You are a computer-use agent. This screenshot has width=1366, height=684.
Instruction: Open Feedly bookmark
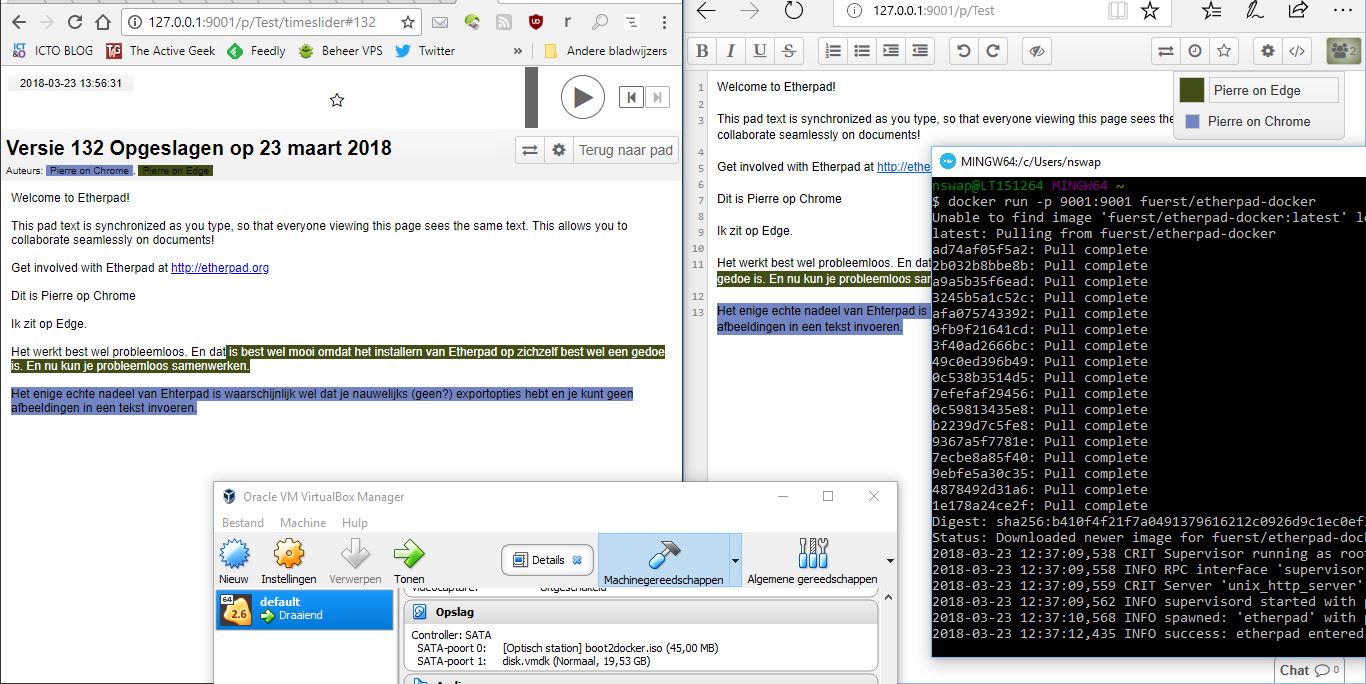pos(256,51)
